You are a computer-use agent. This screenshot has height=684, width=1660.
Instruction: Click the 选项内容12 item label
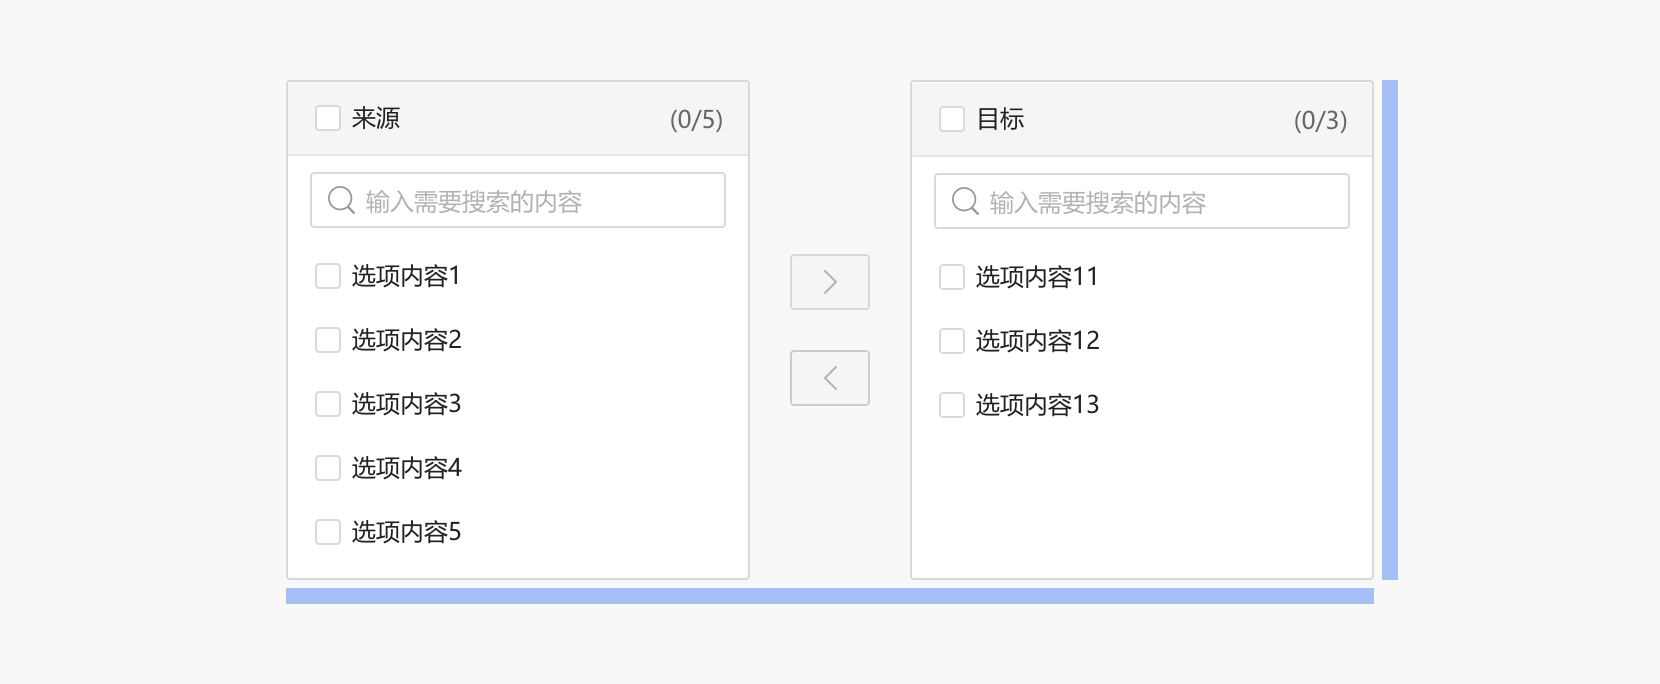[x=1037, y=341]
